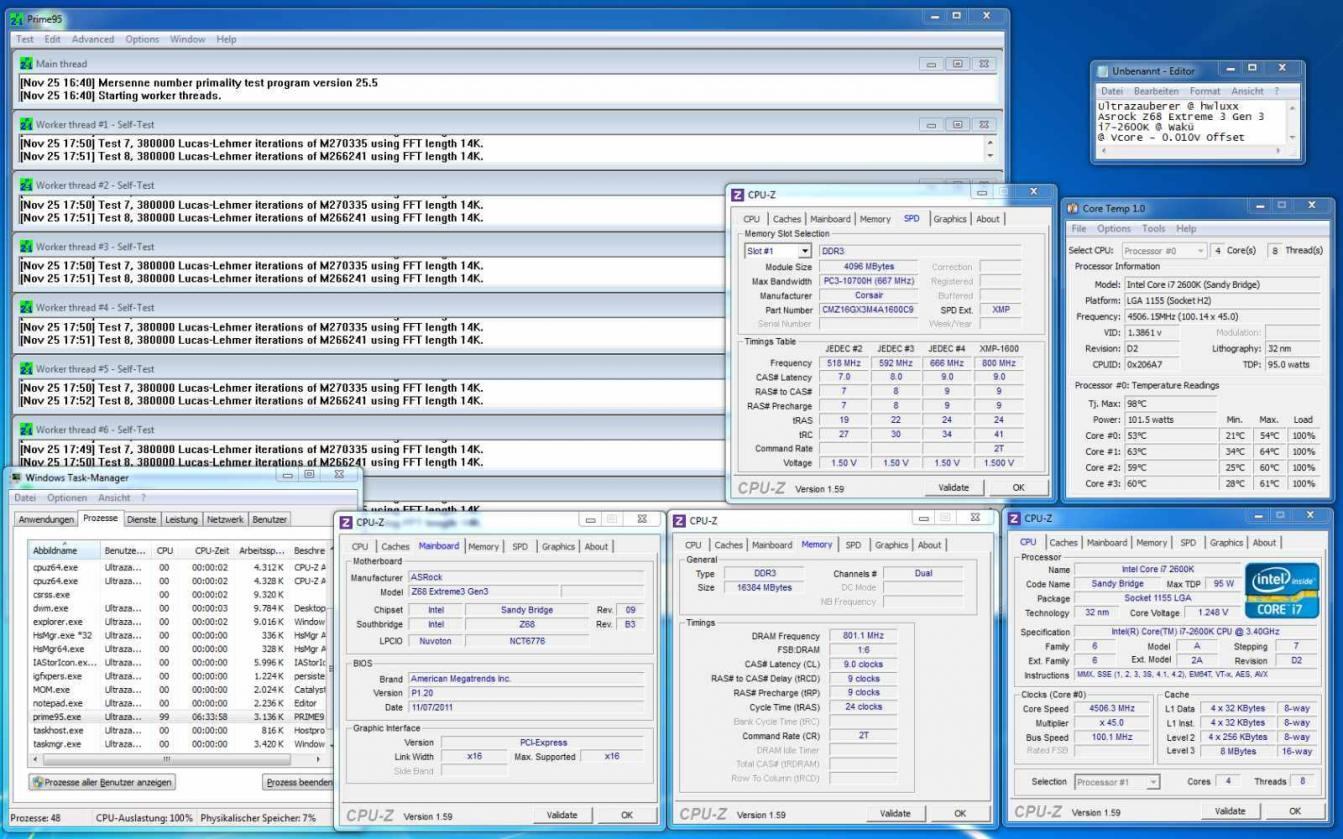Image resolution: width=1343 pixels, height=839 pixels.
Task: Open SPD tab in CPU-Z Mainboard window
Action: click(x=520, y=547)
